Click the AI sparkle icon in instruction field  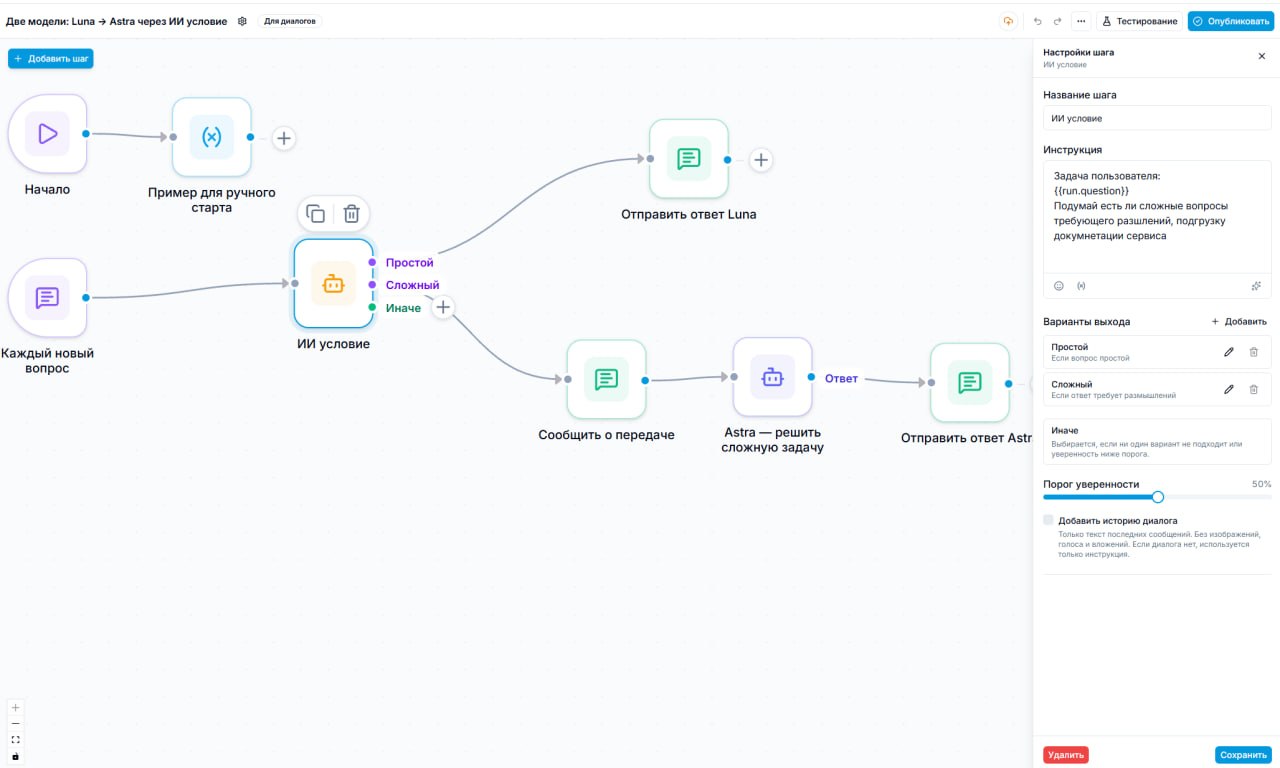tap(1256, 286)
